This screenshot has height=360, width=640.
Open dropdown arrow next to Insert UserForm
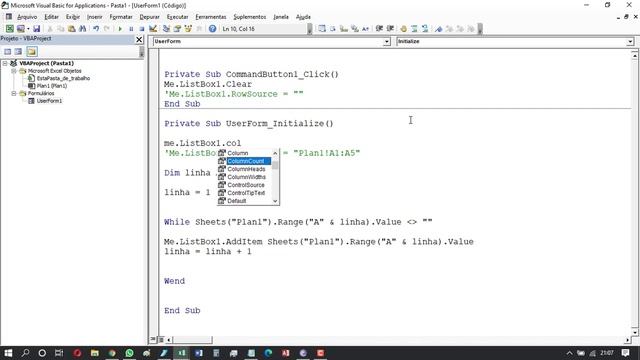(x=28, y=29)
